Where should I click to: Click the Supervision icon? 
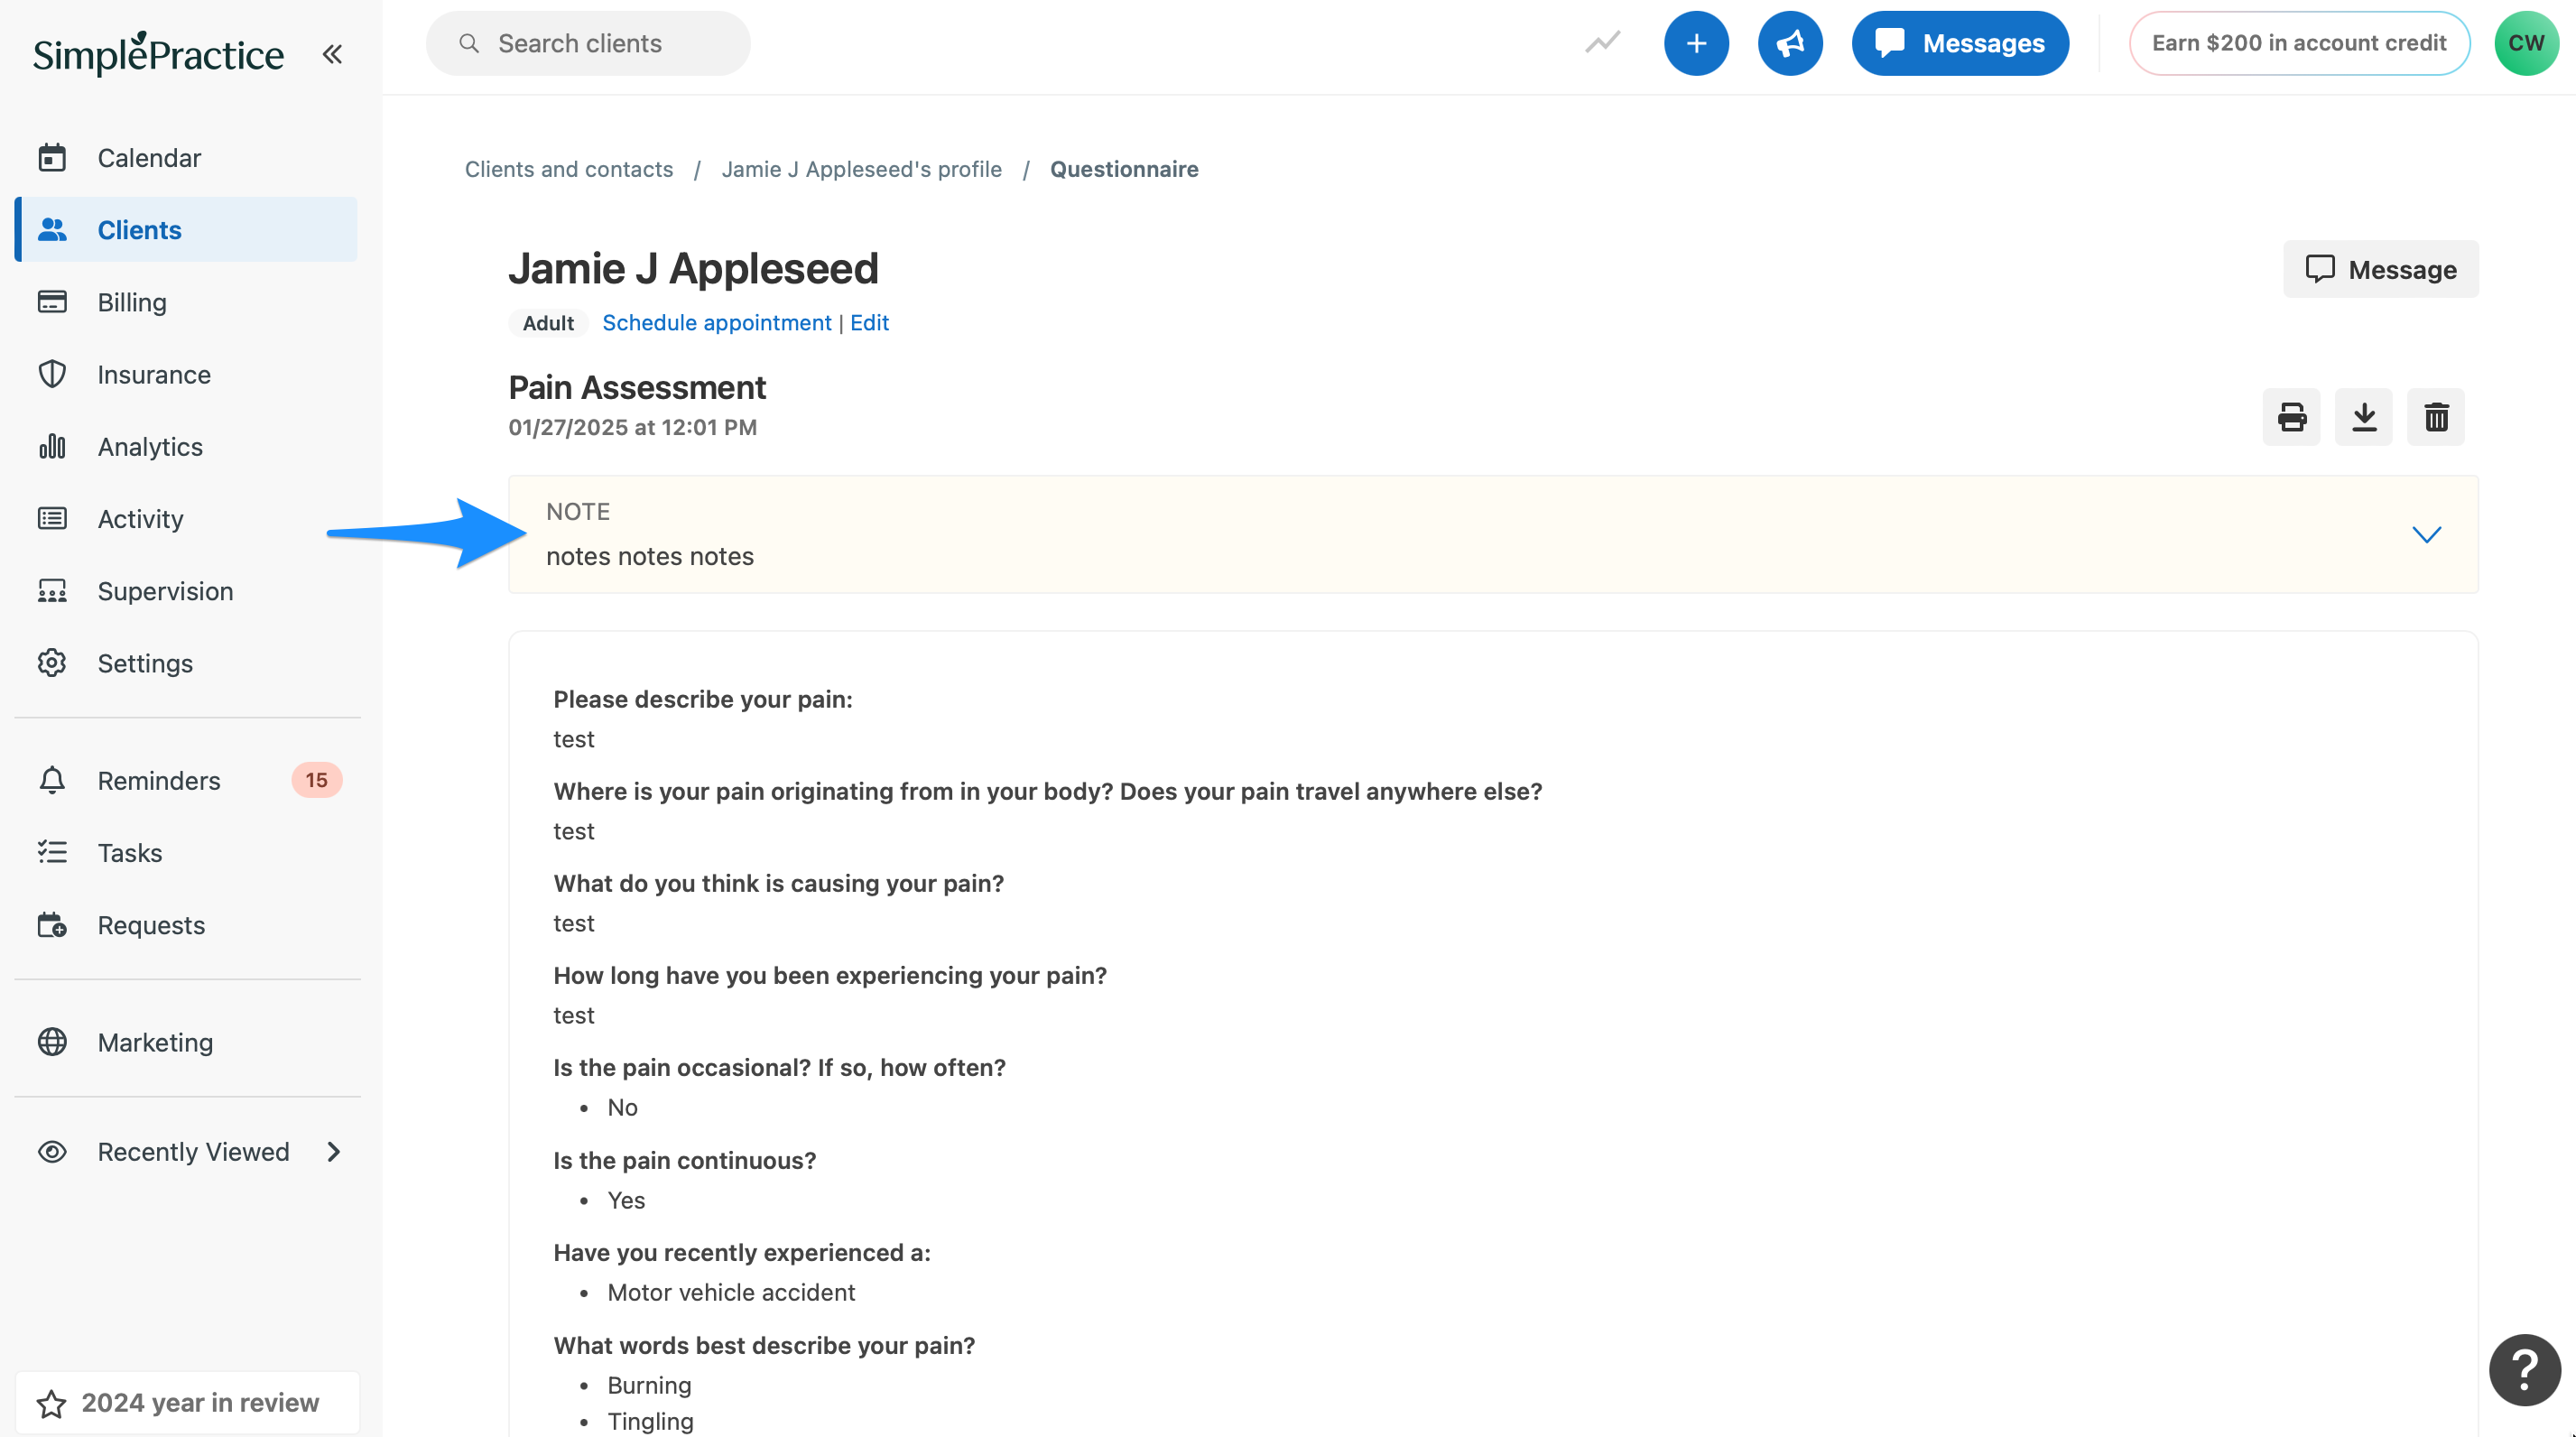pyautogui.click(x=52, y=591)
